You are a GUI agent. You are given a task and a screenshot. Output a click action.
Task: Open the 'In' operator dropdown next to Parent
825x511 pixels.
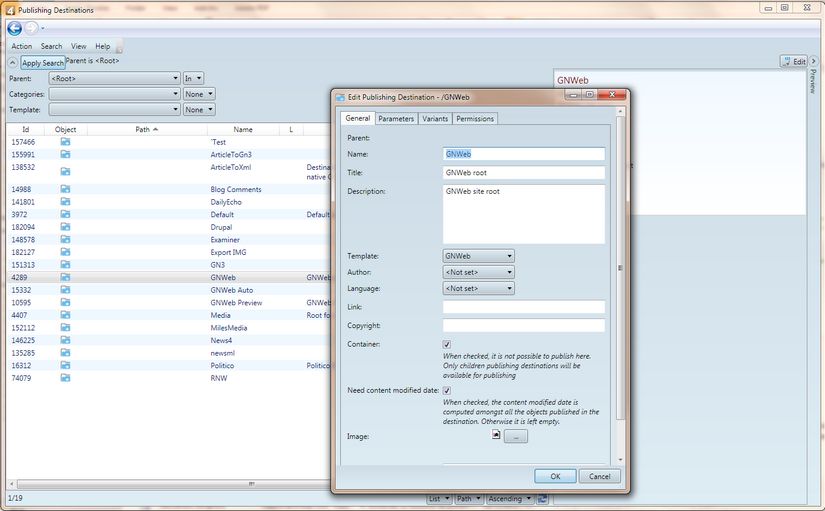[193, 78]
